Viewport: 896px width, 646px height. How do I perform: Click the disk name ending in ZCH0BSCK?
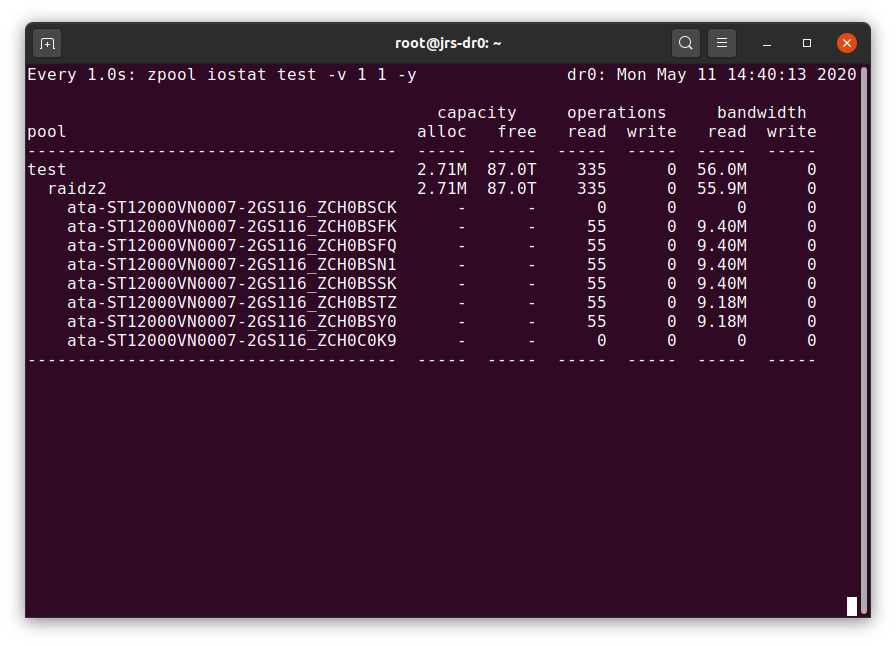[x=231, y=208]
